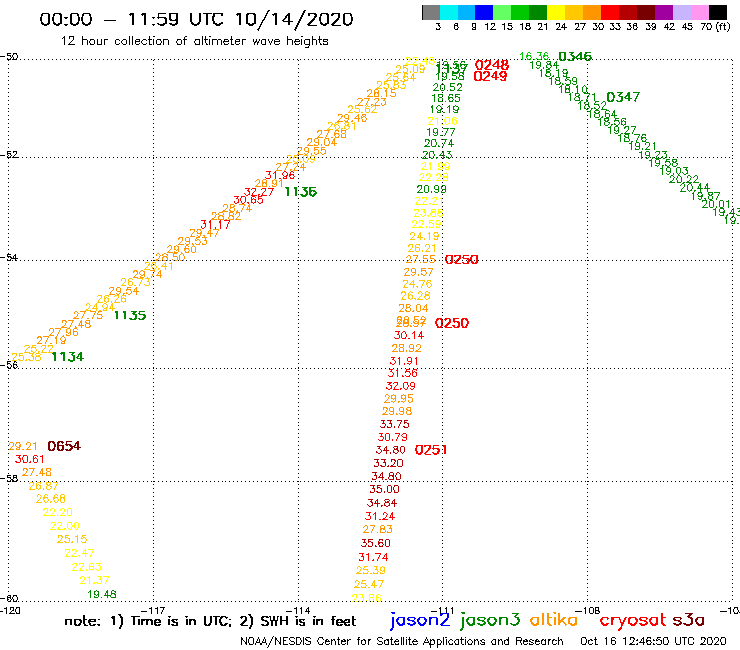
Task: Click the red time marker 0248
Action: [x=492, y=65]
